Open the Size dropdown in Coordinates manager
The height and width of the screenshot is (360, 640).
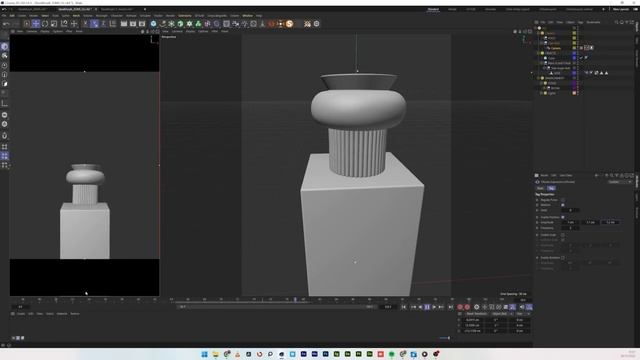point(522,313)
